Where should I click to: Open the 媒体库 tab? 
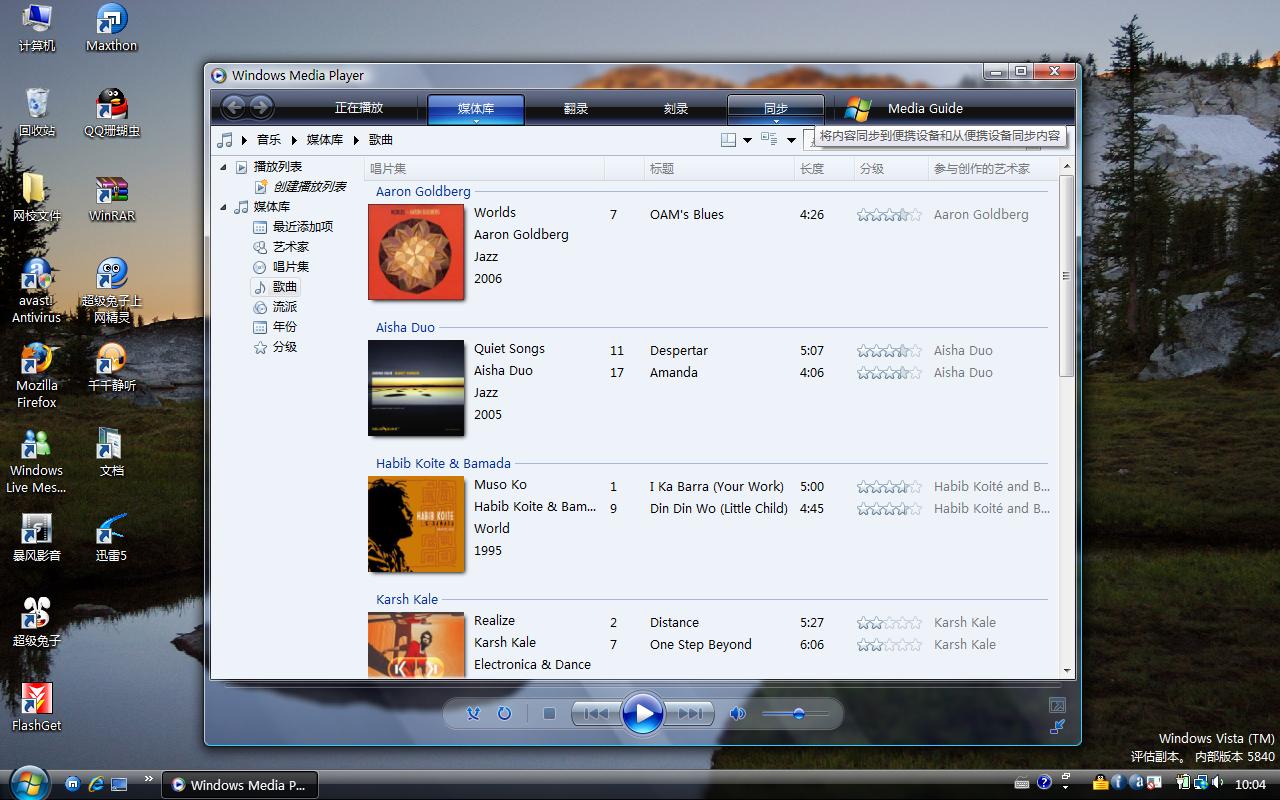476,109
